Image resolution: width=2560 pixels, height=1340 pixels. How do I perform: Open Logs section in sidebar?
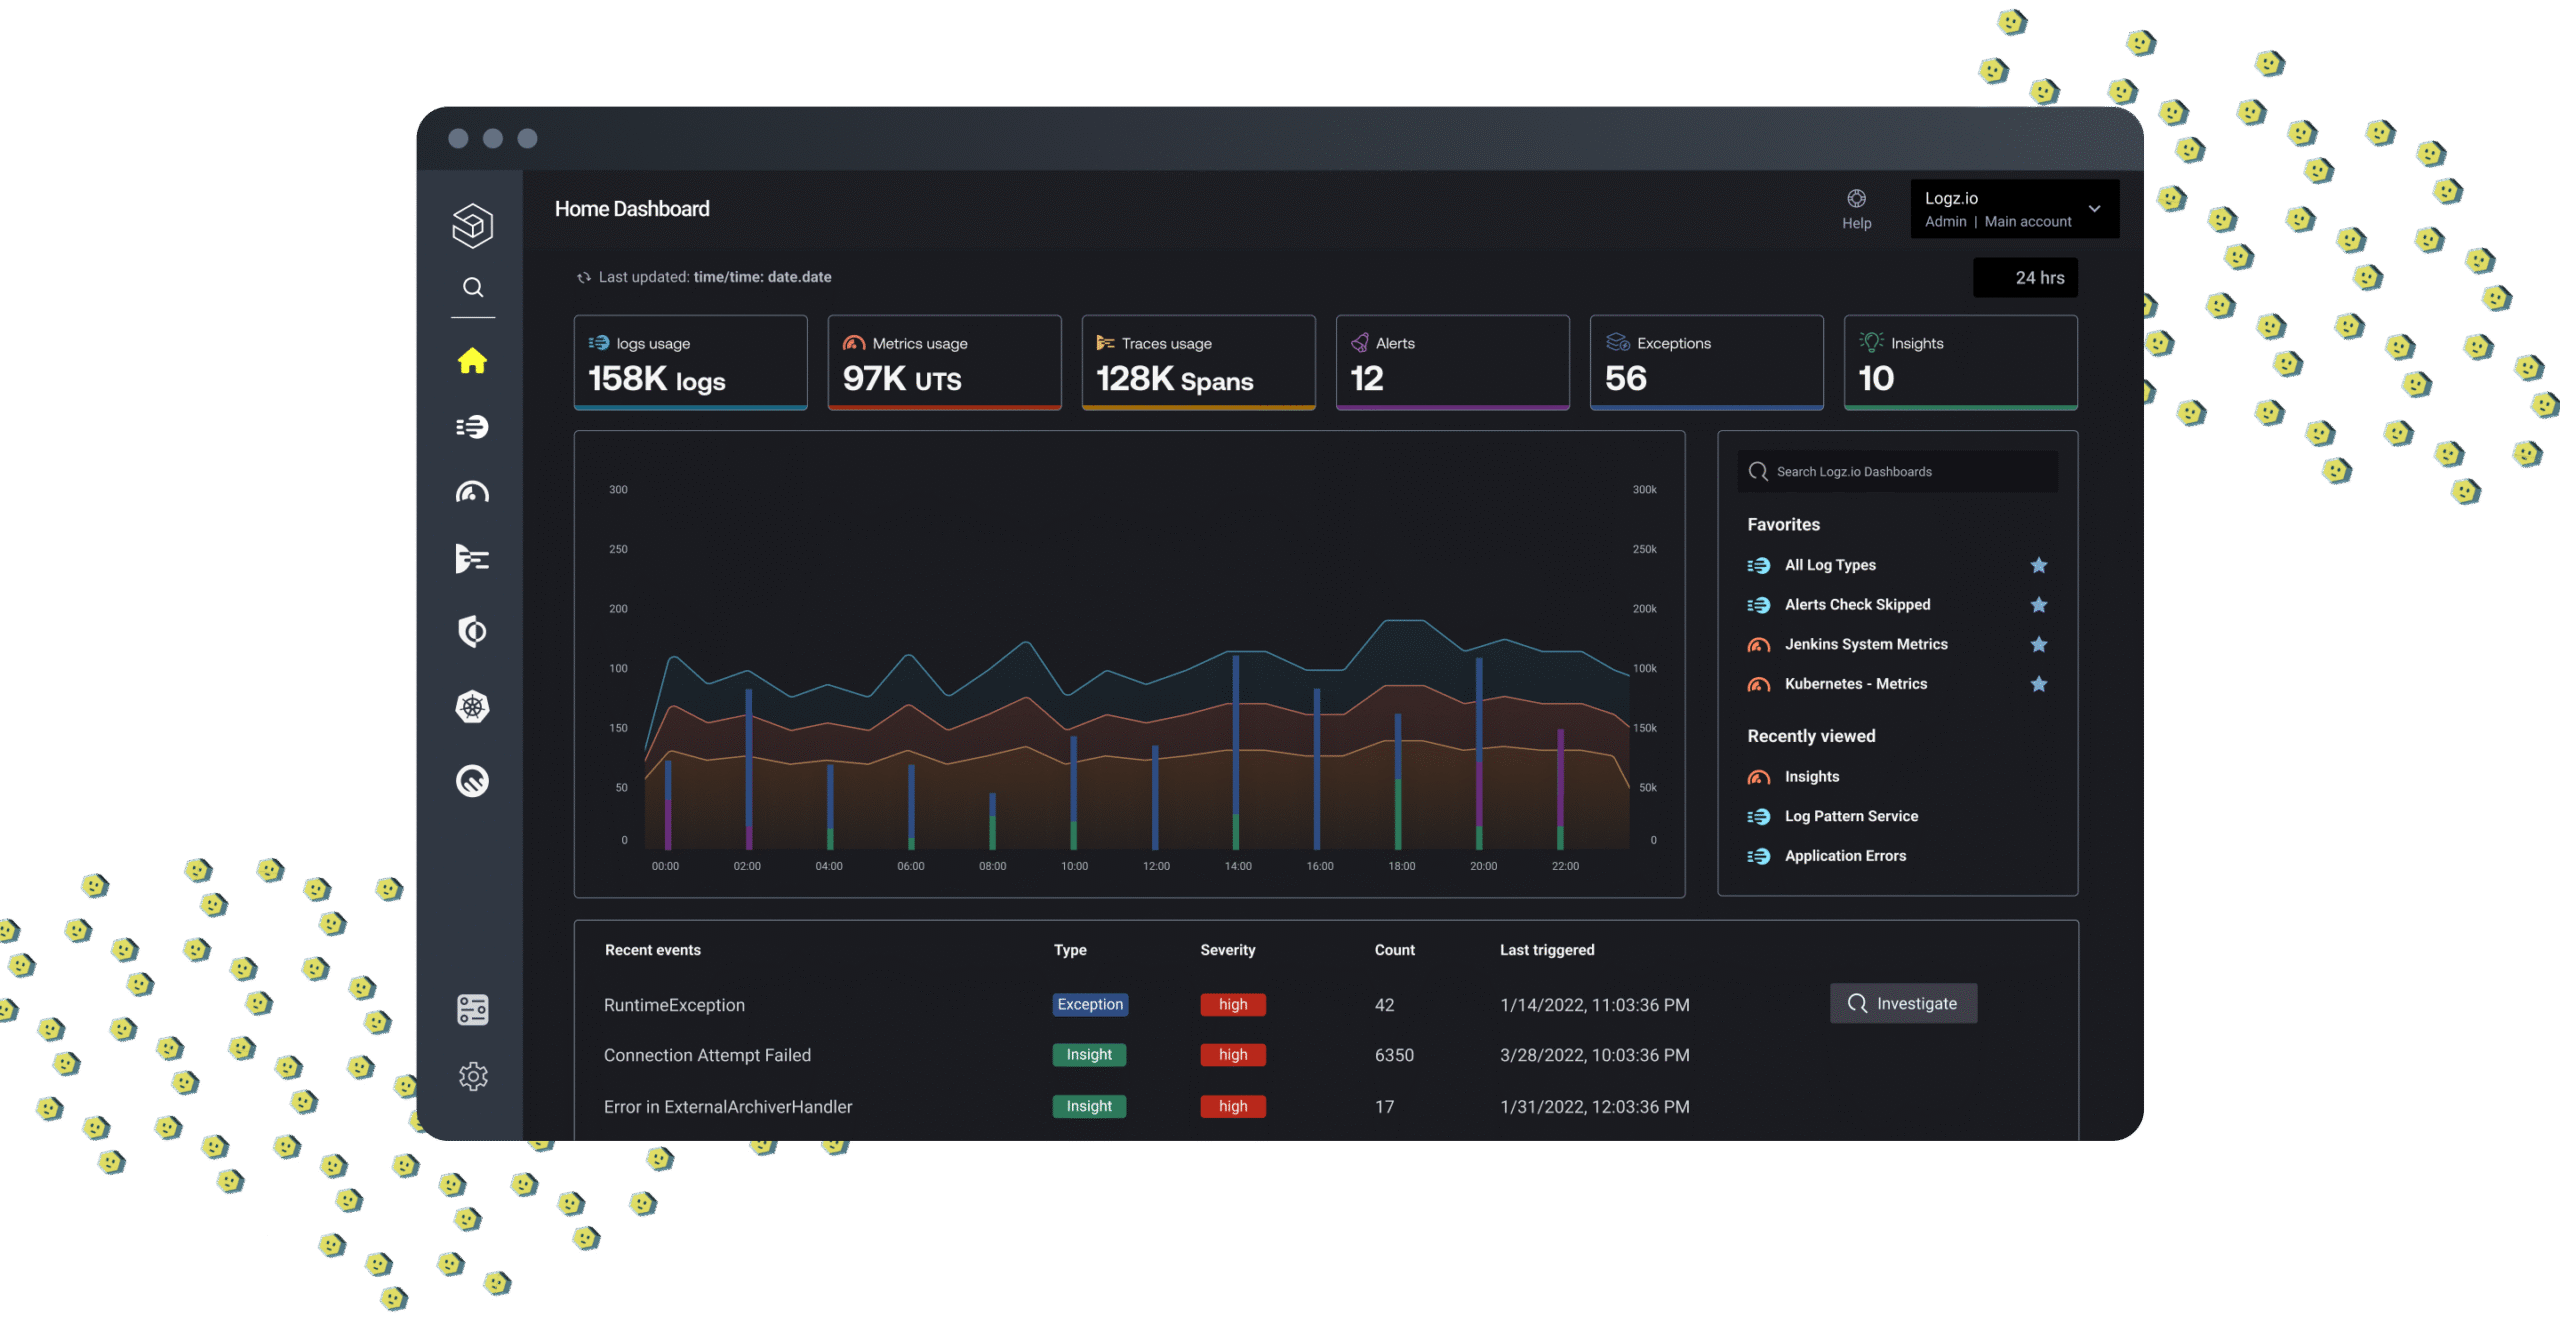[472, 427]
